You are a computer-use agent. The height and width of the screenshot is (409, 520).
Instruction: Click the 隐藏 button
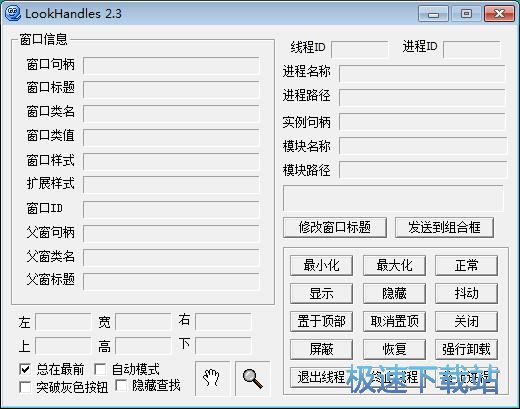pos(394,294)
